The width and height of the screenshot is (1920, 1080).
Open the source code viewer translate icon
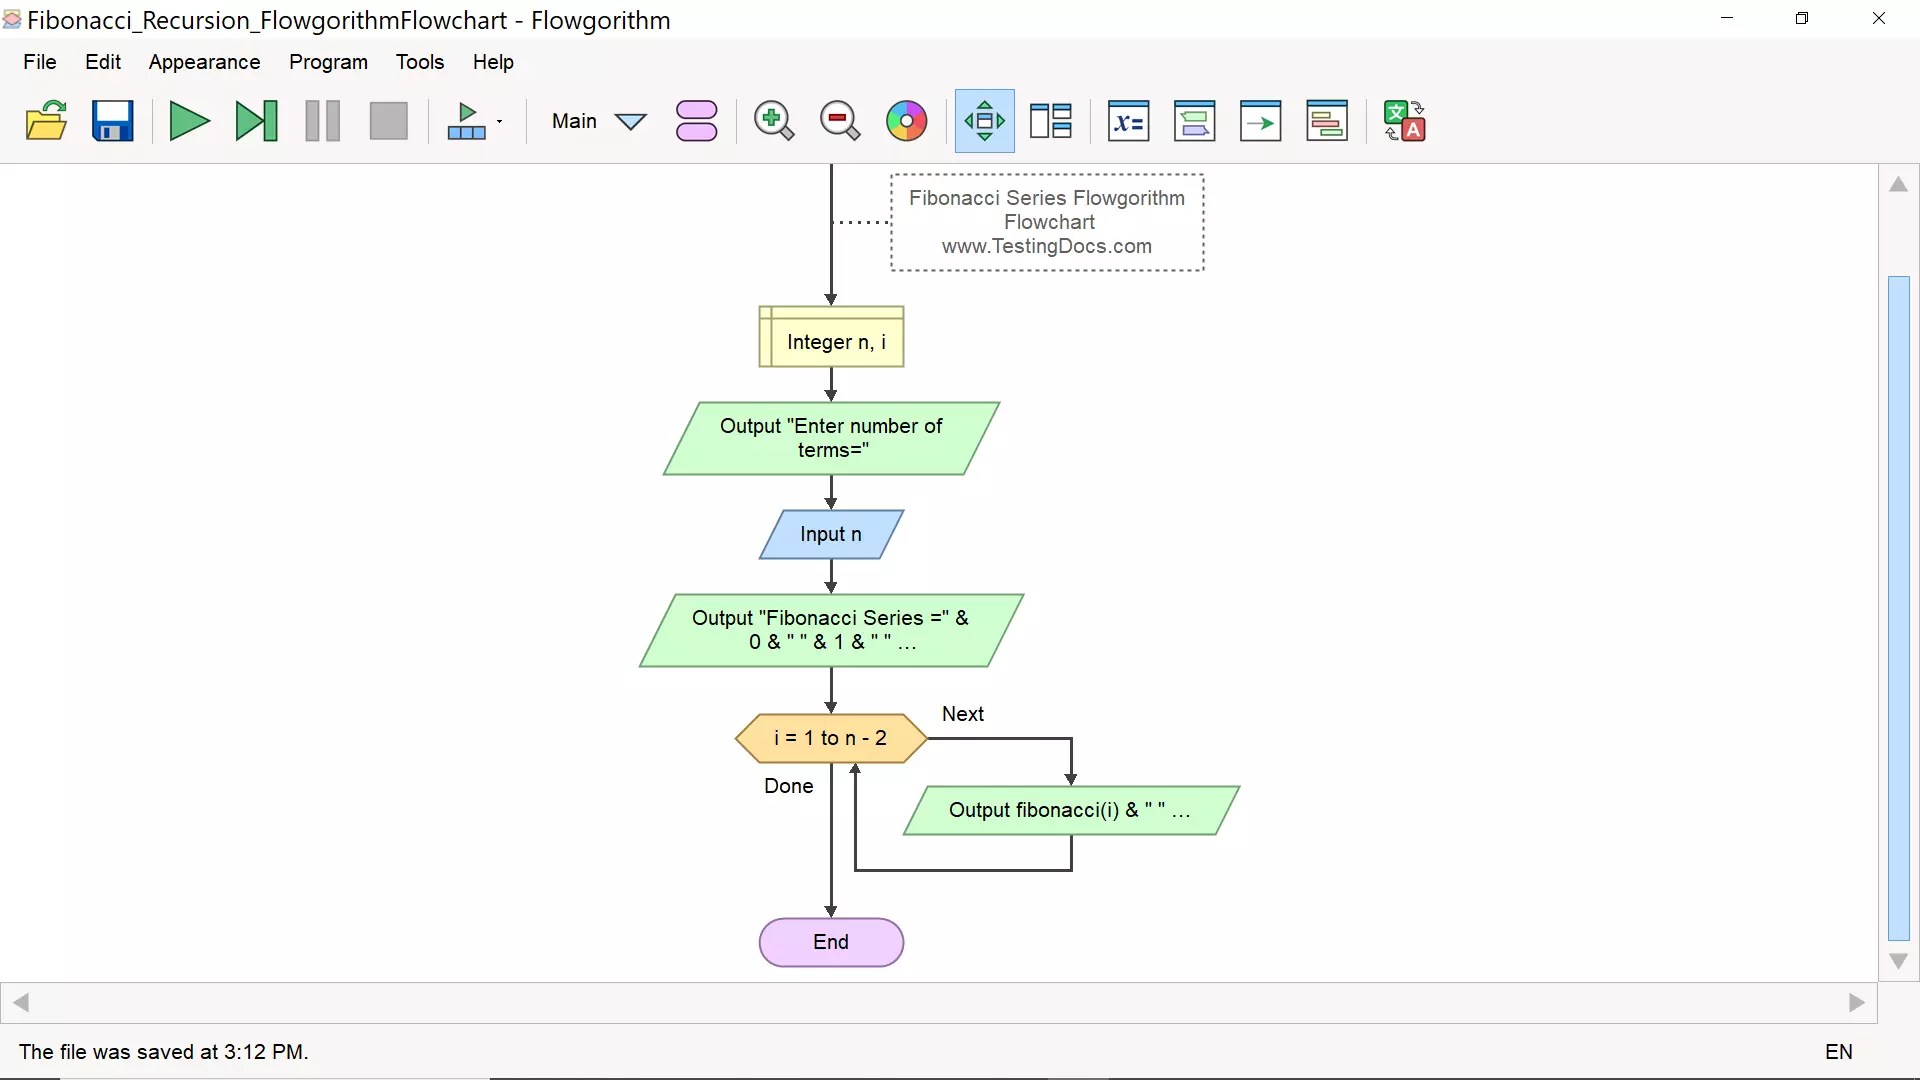tap(1404, 121)
